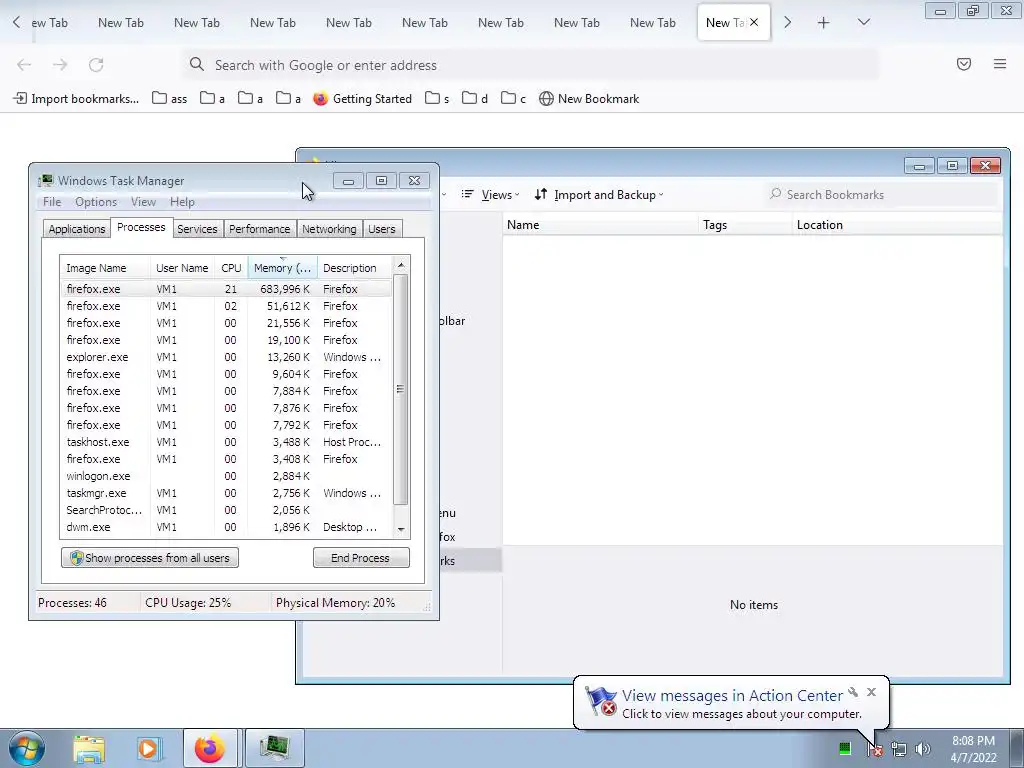Sort processes by User Name column
1024x768 pixels.
182,268
